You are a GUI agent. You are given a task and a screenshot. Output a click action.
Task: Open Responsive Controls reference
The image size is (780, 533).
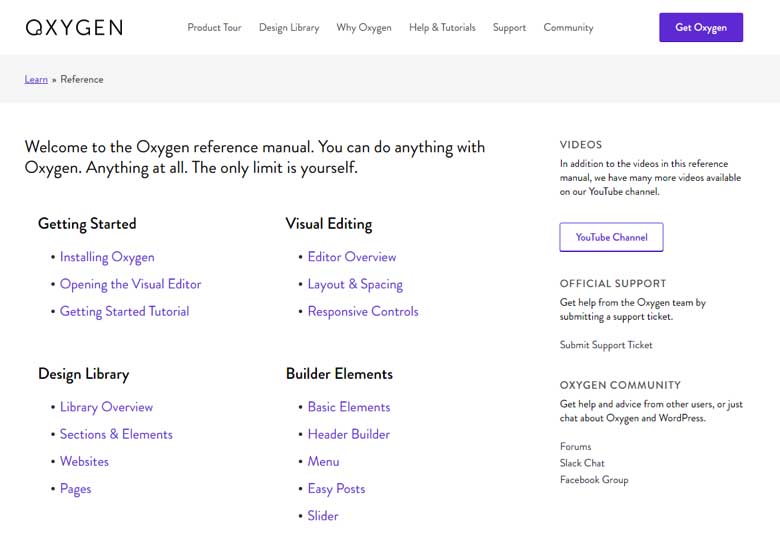point(363,312)
